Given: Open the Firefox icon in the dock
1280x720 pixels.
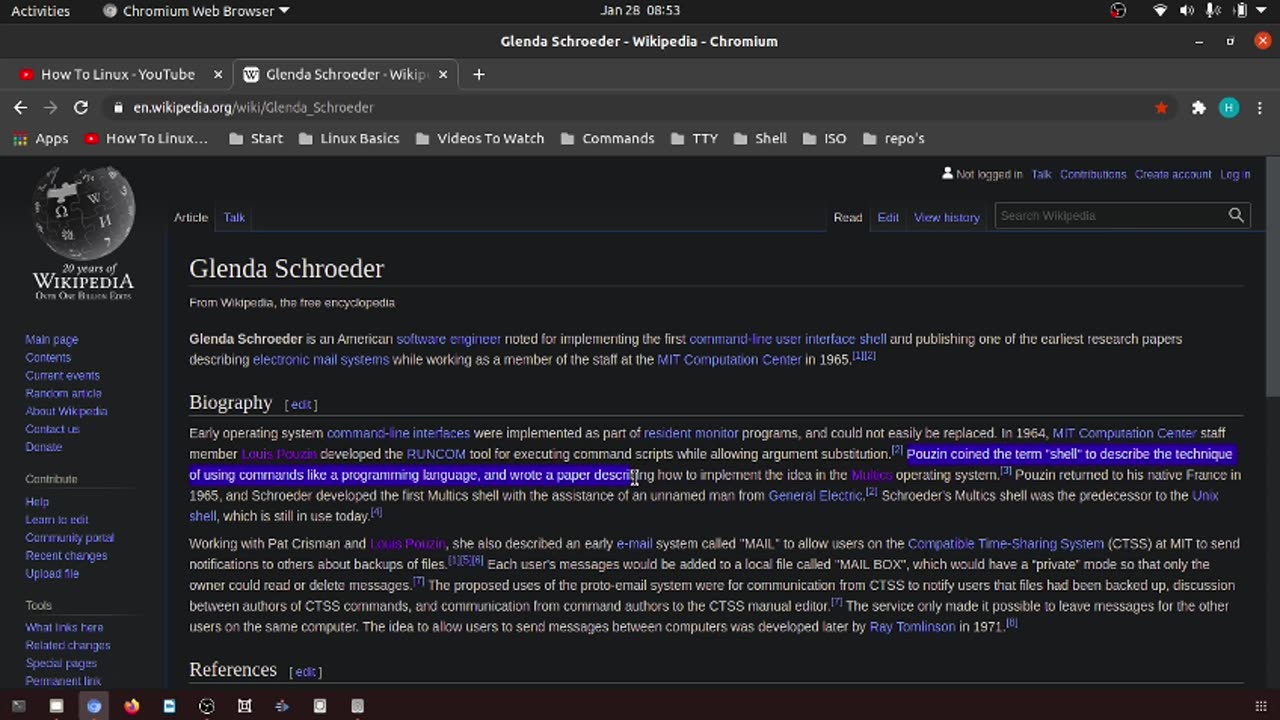Looking at the screenshot, I should tap(131, 706).
